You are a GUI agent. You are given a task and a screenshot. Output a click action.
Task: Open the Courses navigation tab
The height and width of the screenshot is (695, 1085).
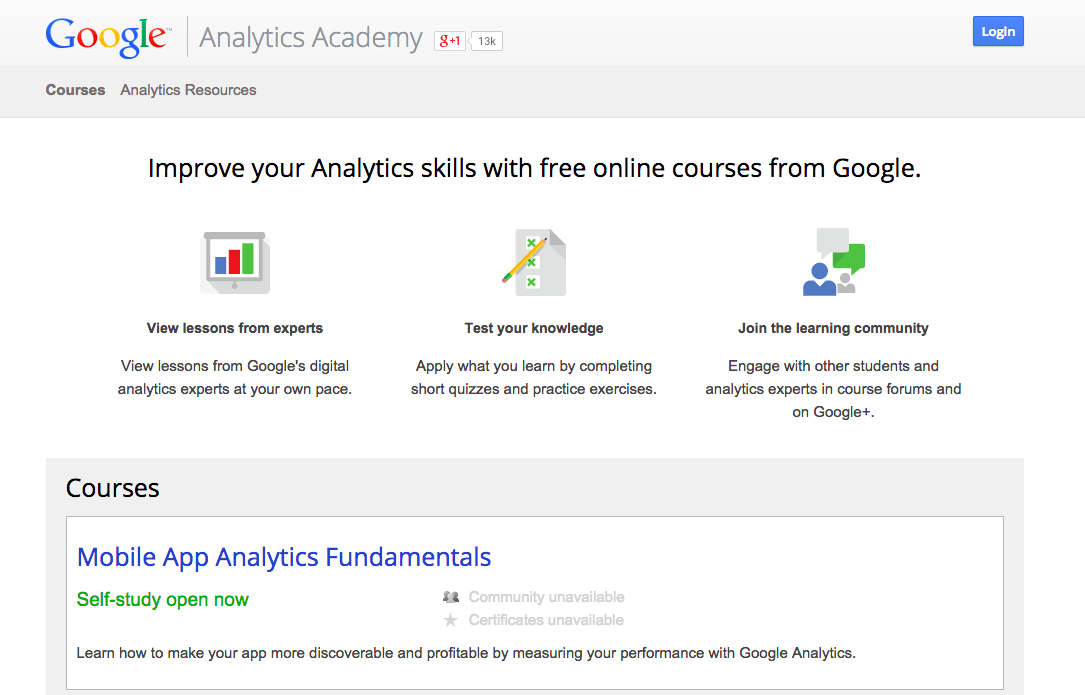pos(75,90)
